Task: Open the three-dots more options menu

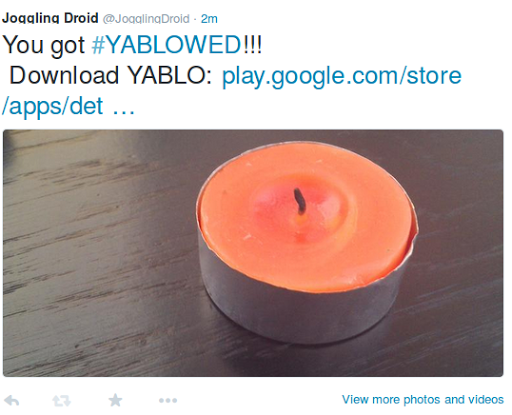Action: point(168,400)
